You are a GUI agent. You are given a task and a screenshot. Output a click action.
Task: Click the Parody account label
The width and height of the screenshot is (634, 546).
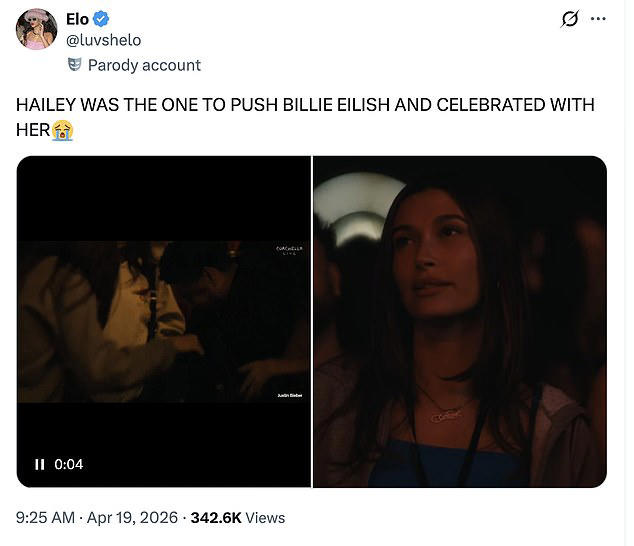144,65
